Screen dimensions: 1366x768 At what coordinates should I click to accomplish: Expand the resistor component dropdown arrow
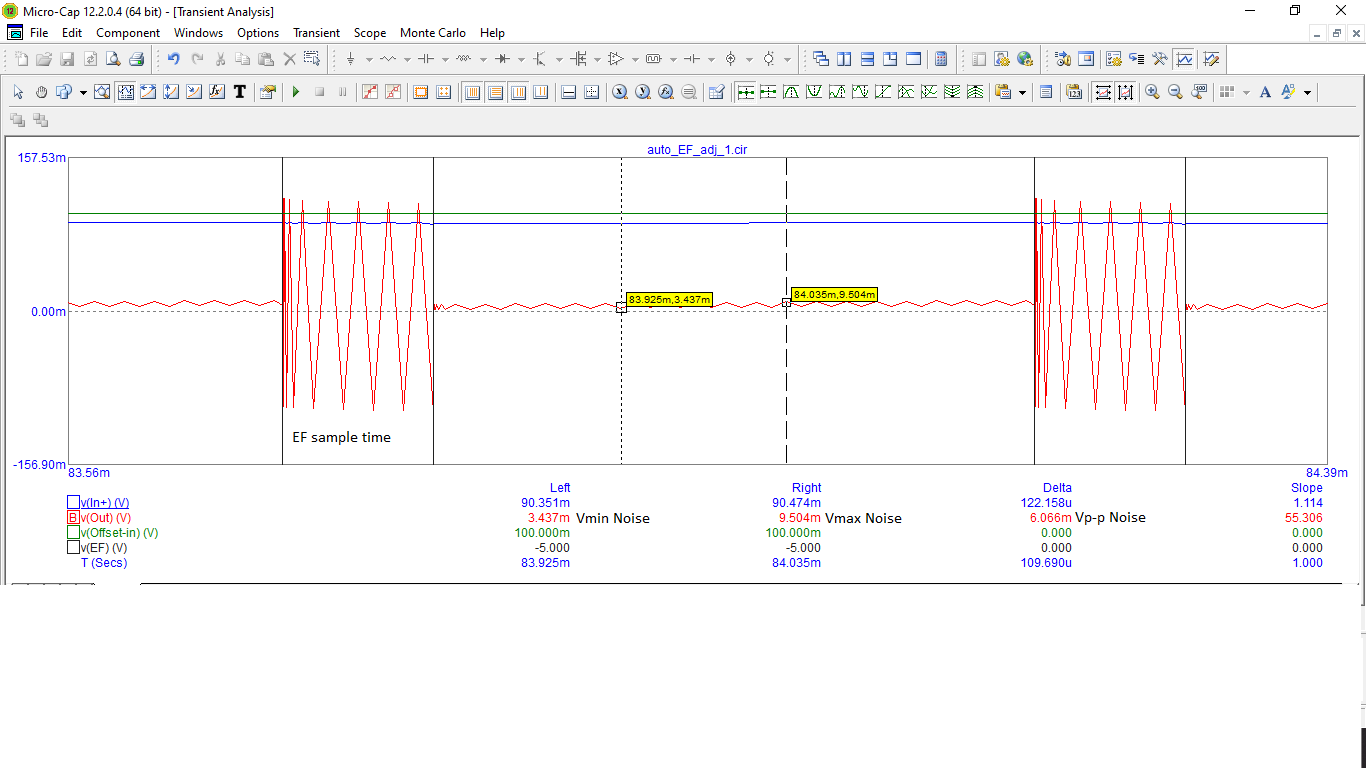tap(407, 60)
